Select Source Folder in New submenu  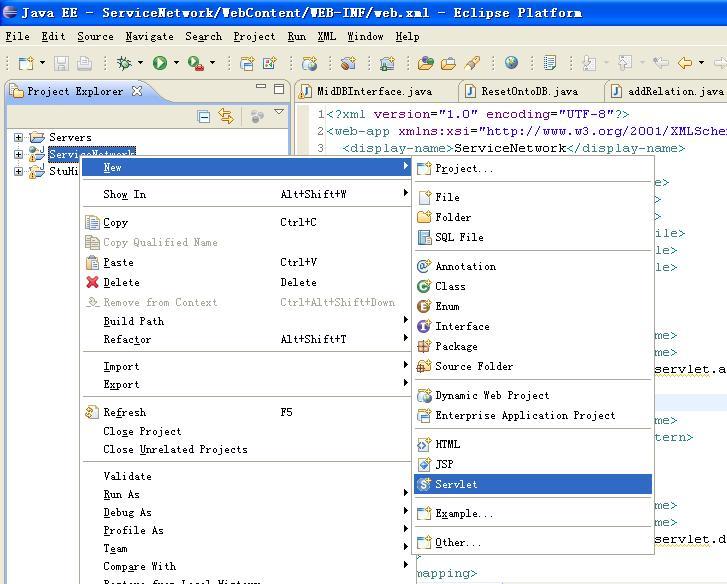(x=533, y=366)
